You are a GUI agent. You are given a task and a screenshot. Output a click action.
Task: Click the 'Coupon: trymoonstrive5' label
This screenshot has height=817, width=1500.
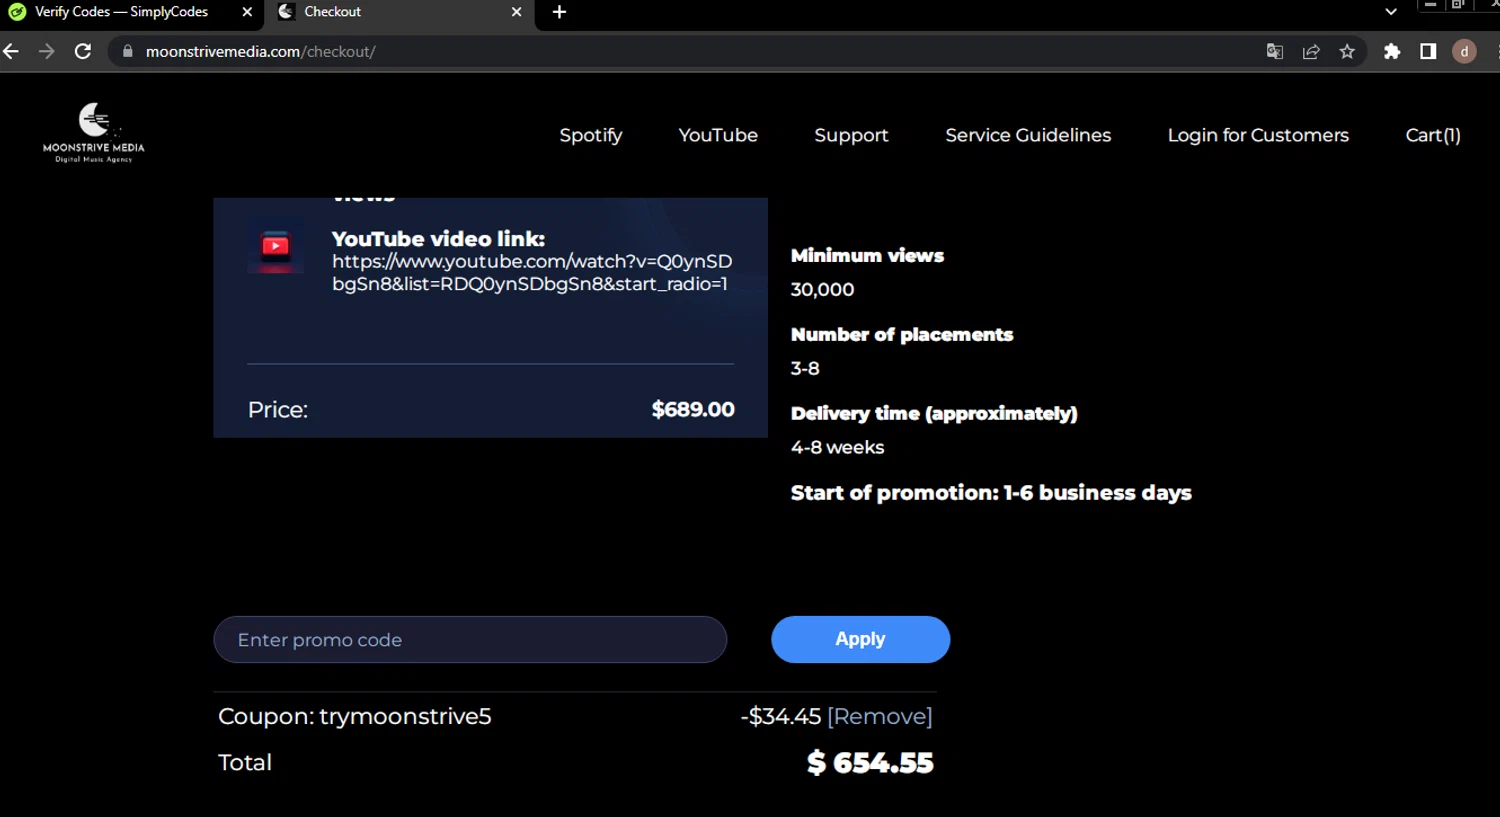[x=355, y=716]
